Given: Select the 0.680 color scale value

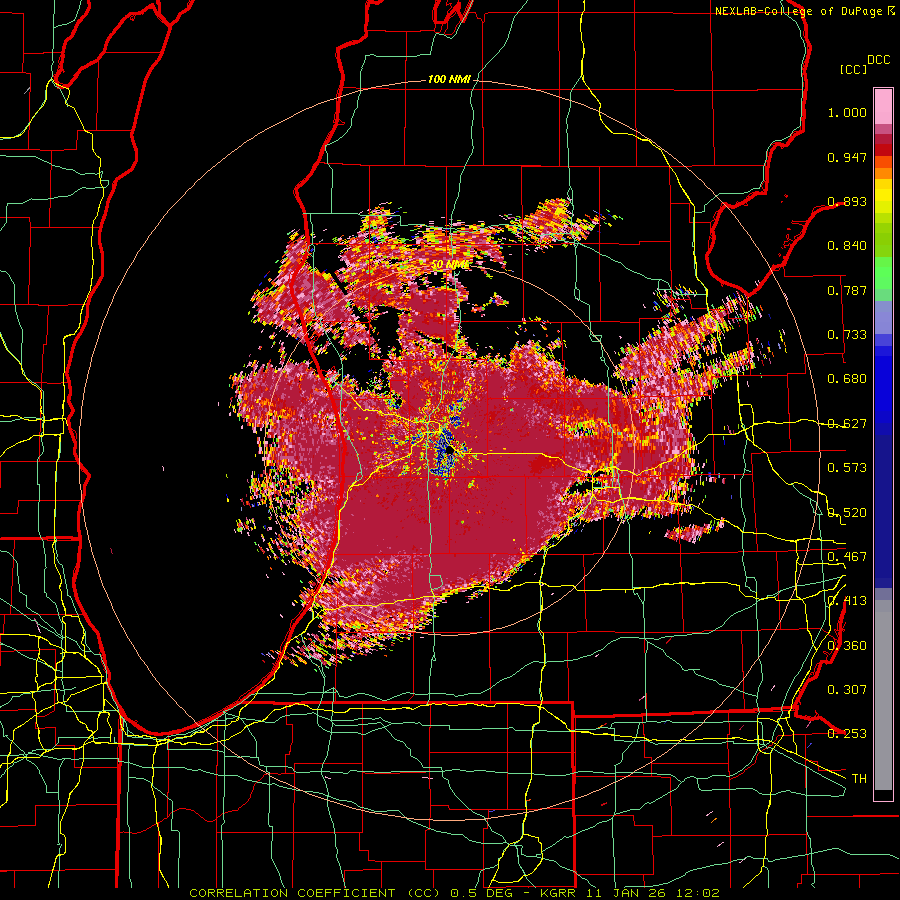Looking at the screenshot, I should coord(847,379).
